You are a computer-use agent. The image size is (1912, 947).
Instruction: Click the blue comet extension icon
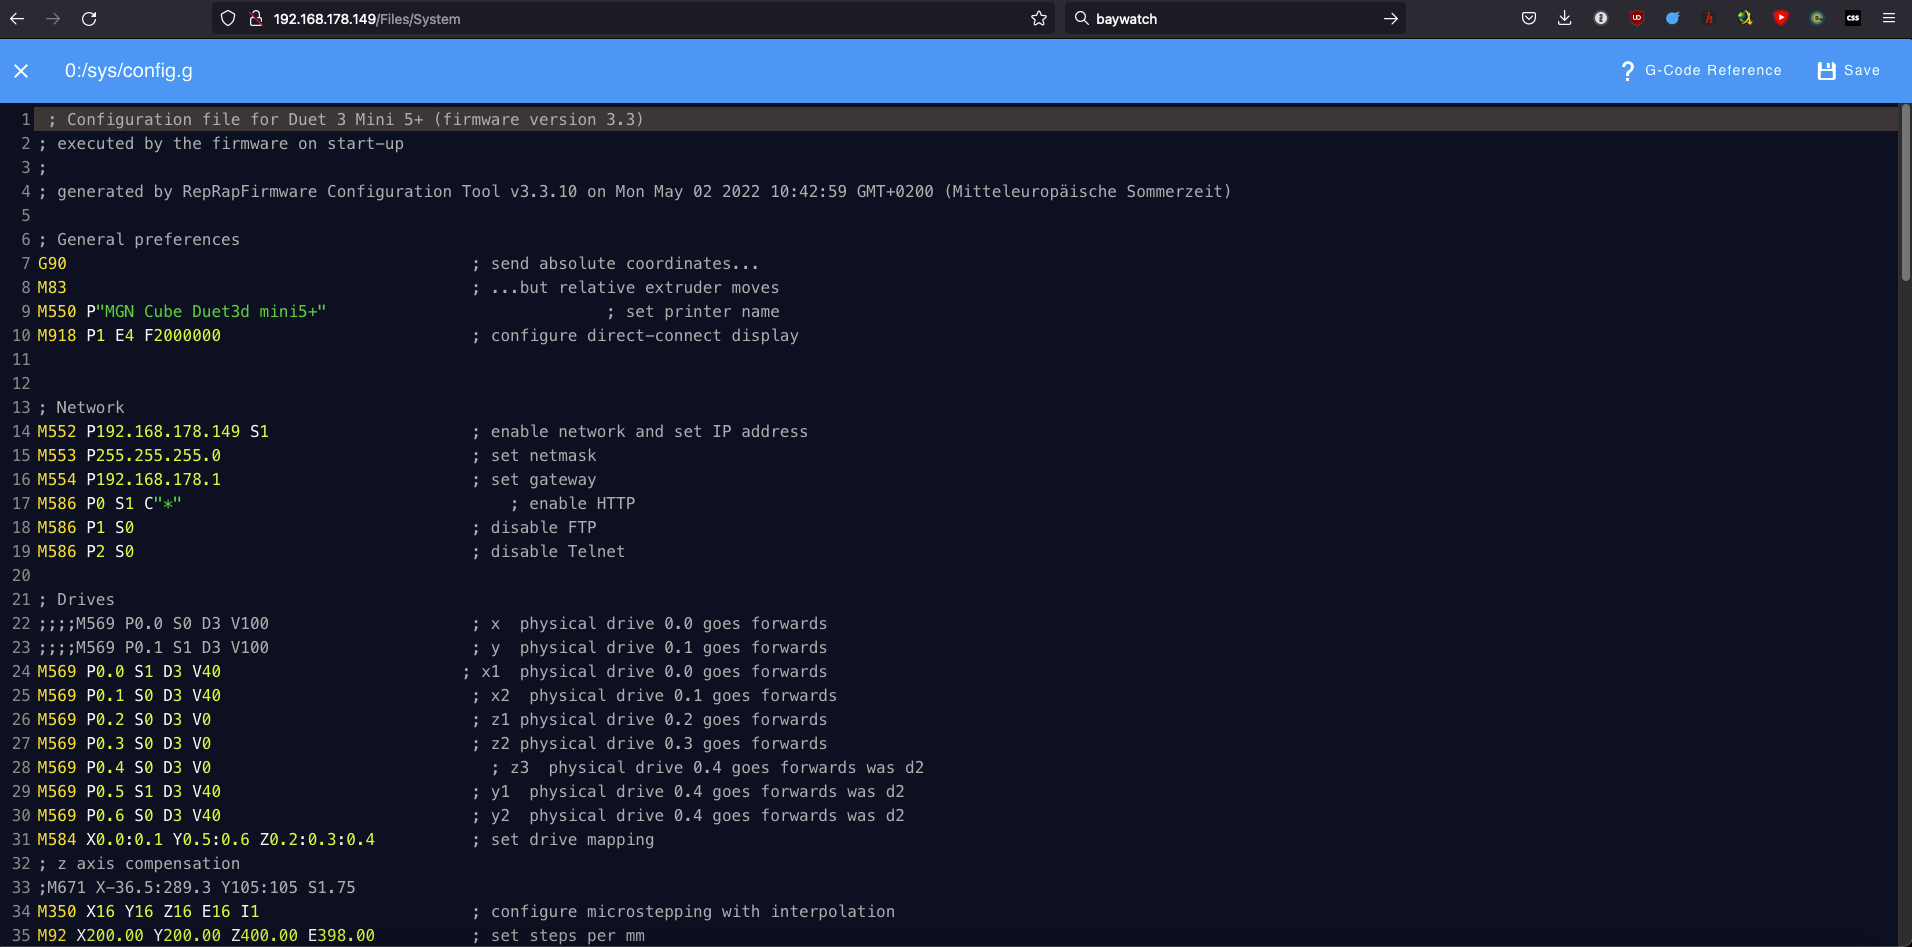[1673, 18]
